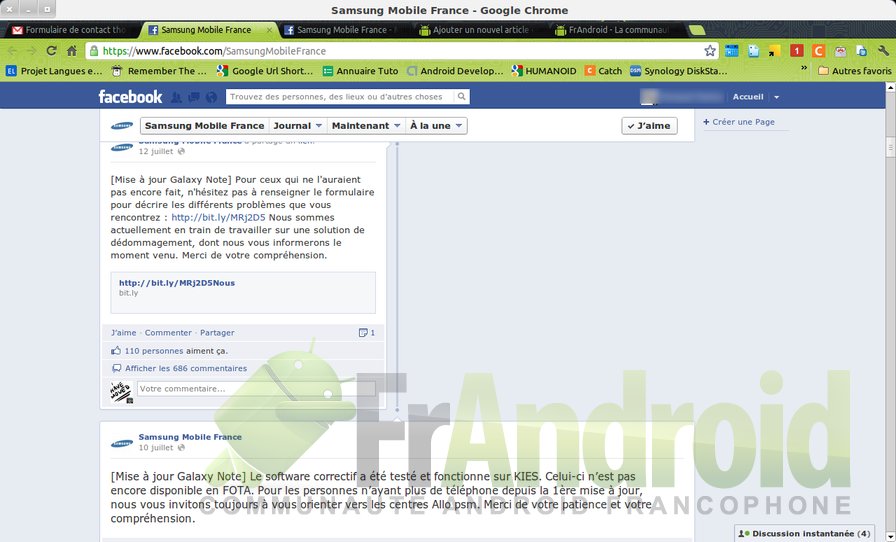Toggle the J'aime page like button
This screenshot has height=542, width=896.
[x=649, y=126]
